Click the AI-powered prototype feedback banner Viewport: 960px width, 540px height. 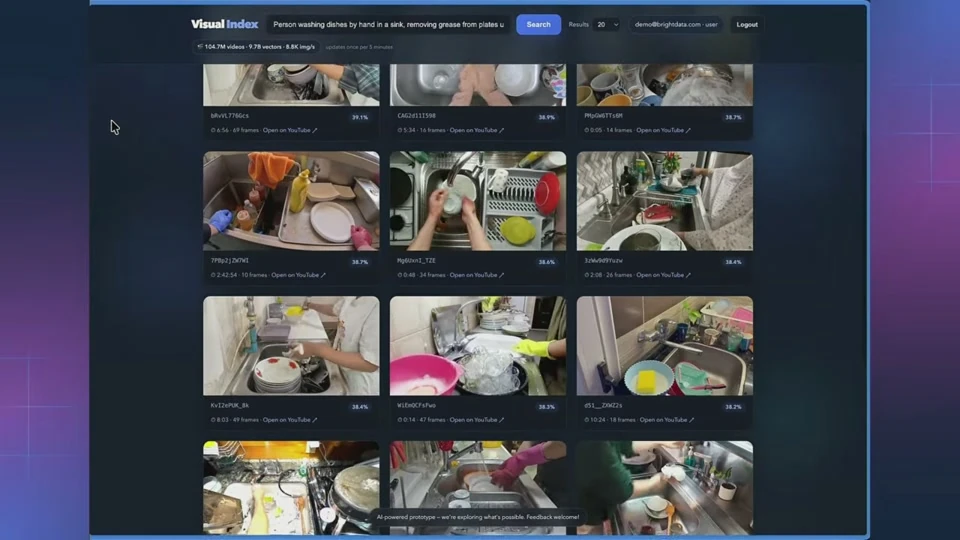click(x=478, y=517)
